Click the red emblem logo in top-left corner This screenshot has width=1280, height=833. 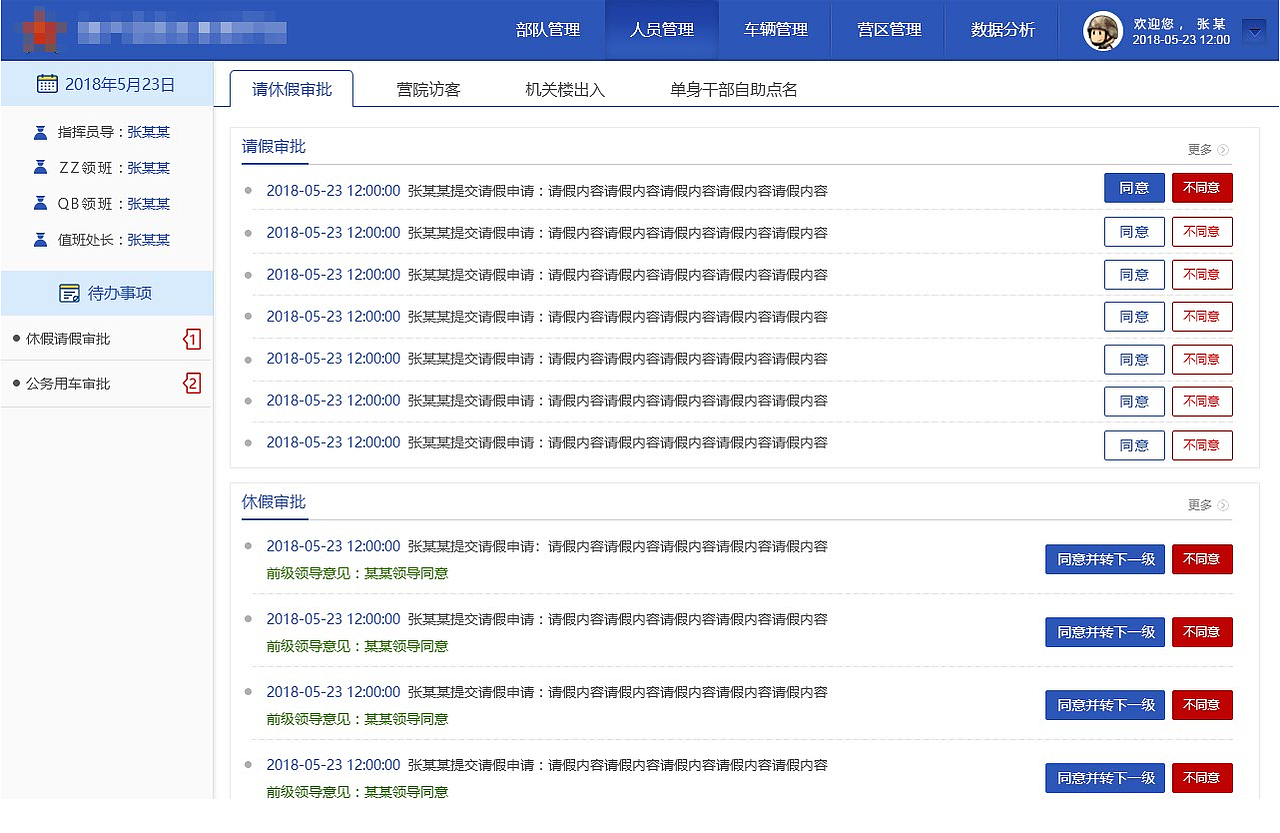(40, 30)
